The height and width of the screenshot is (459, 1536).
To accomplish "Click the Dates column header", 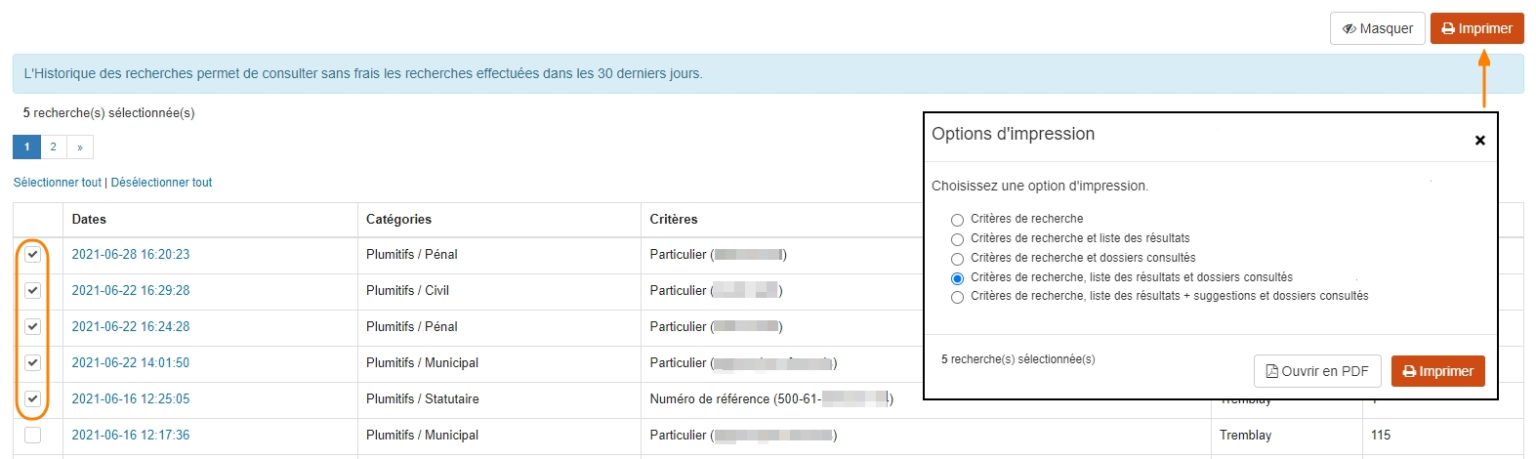I will click(89, 219).
